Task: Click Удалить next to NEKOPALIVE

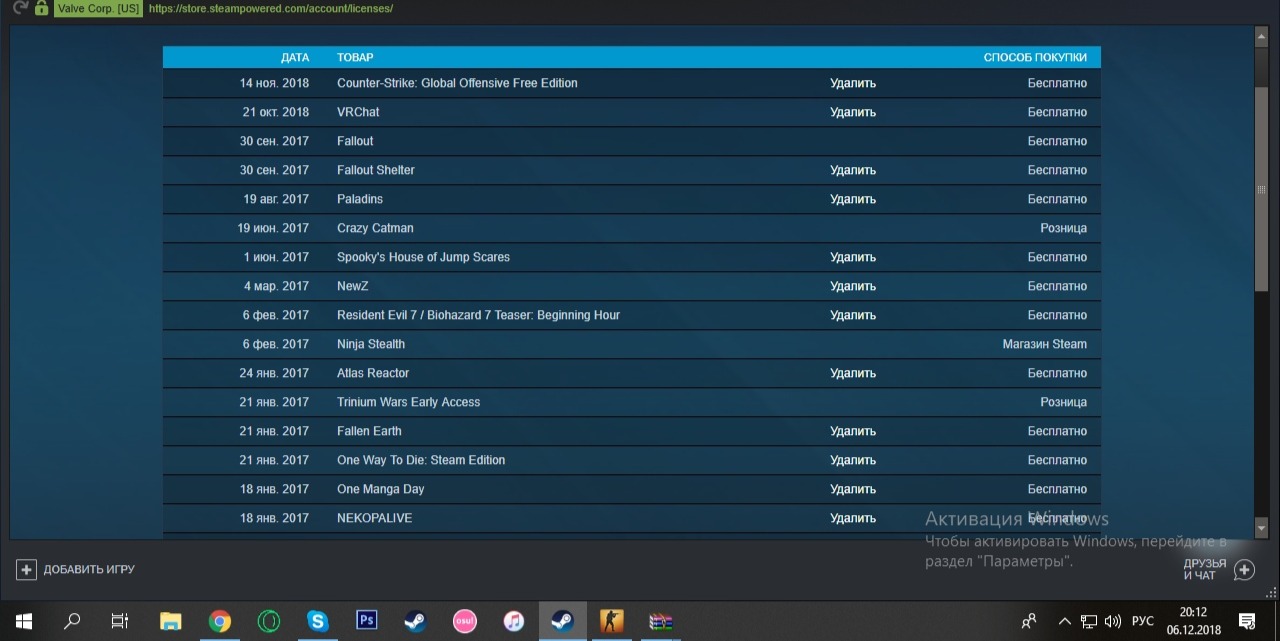Action: point(852,518)
